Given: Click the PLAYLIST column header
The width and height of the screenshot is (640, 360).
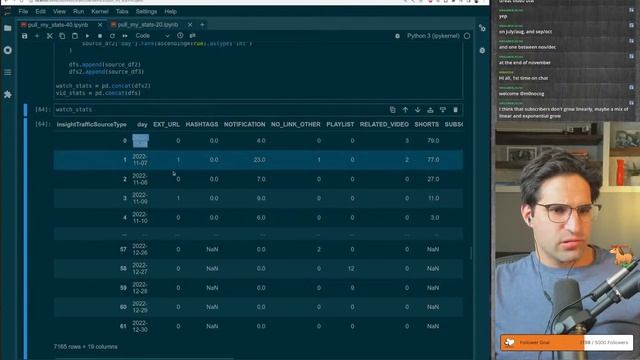Looking at the screenshot, I should pyautogui.click(x=340, y=124).
